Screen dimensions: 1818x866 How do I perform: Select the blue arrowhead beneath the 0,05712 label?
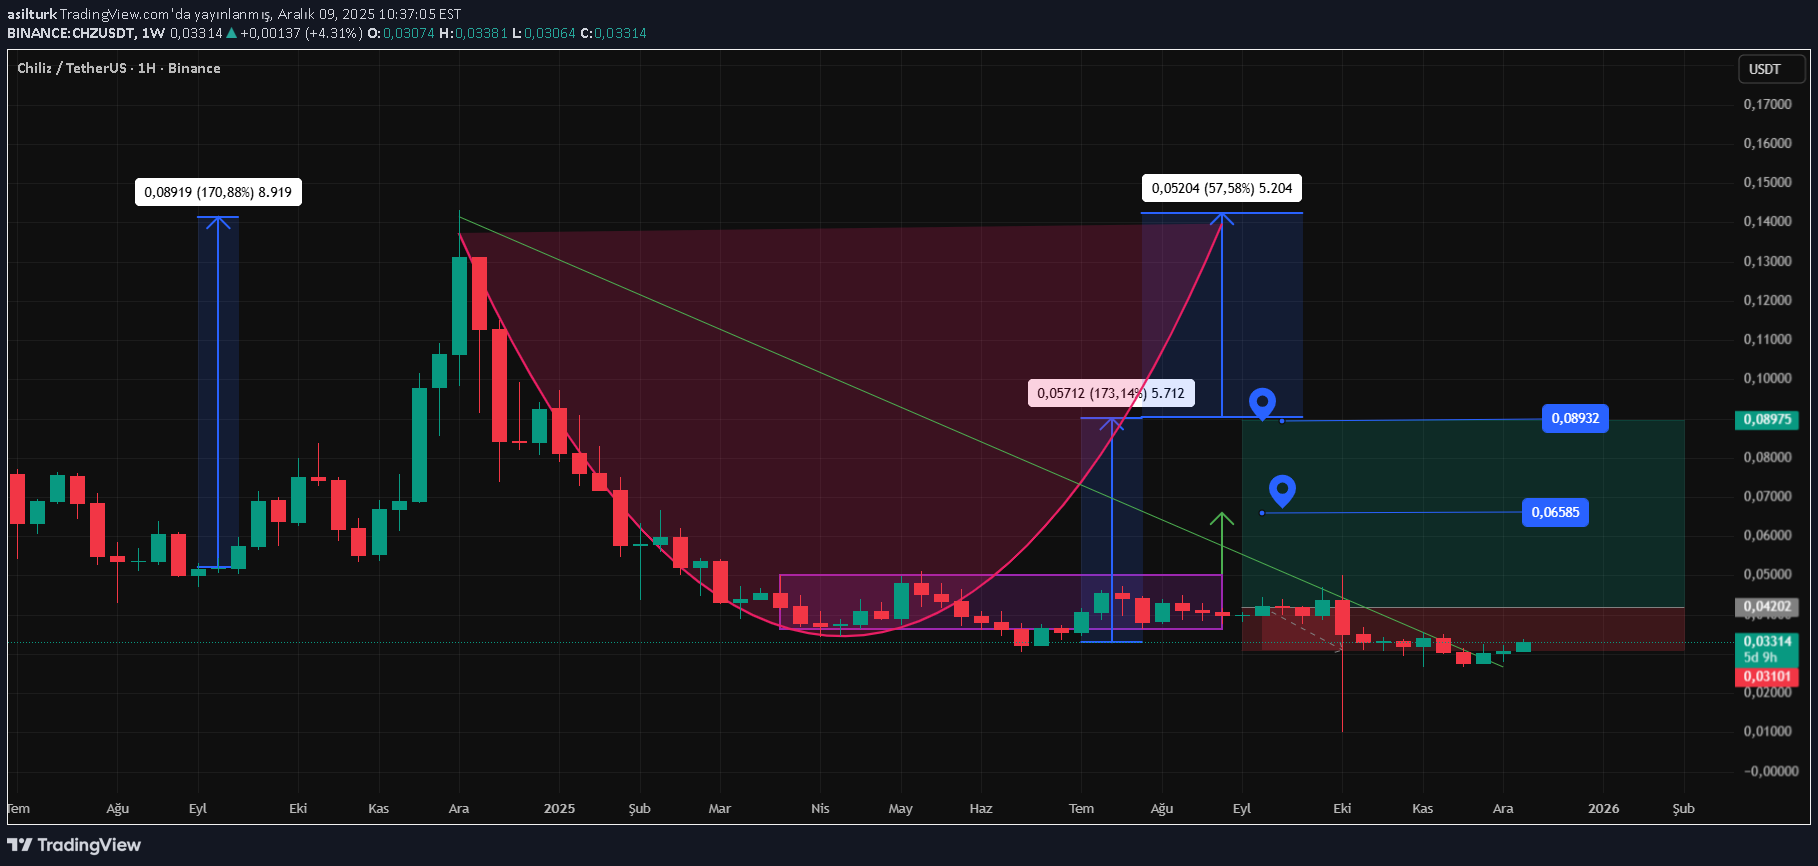click(x=1112, y=423)
